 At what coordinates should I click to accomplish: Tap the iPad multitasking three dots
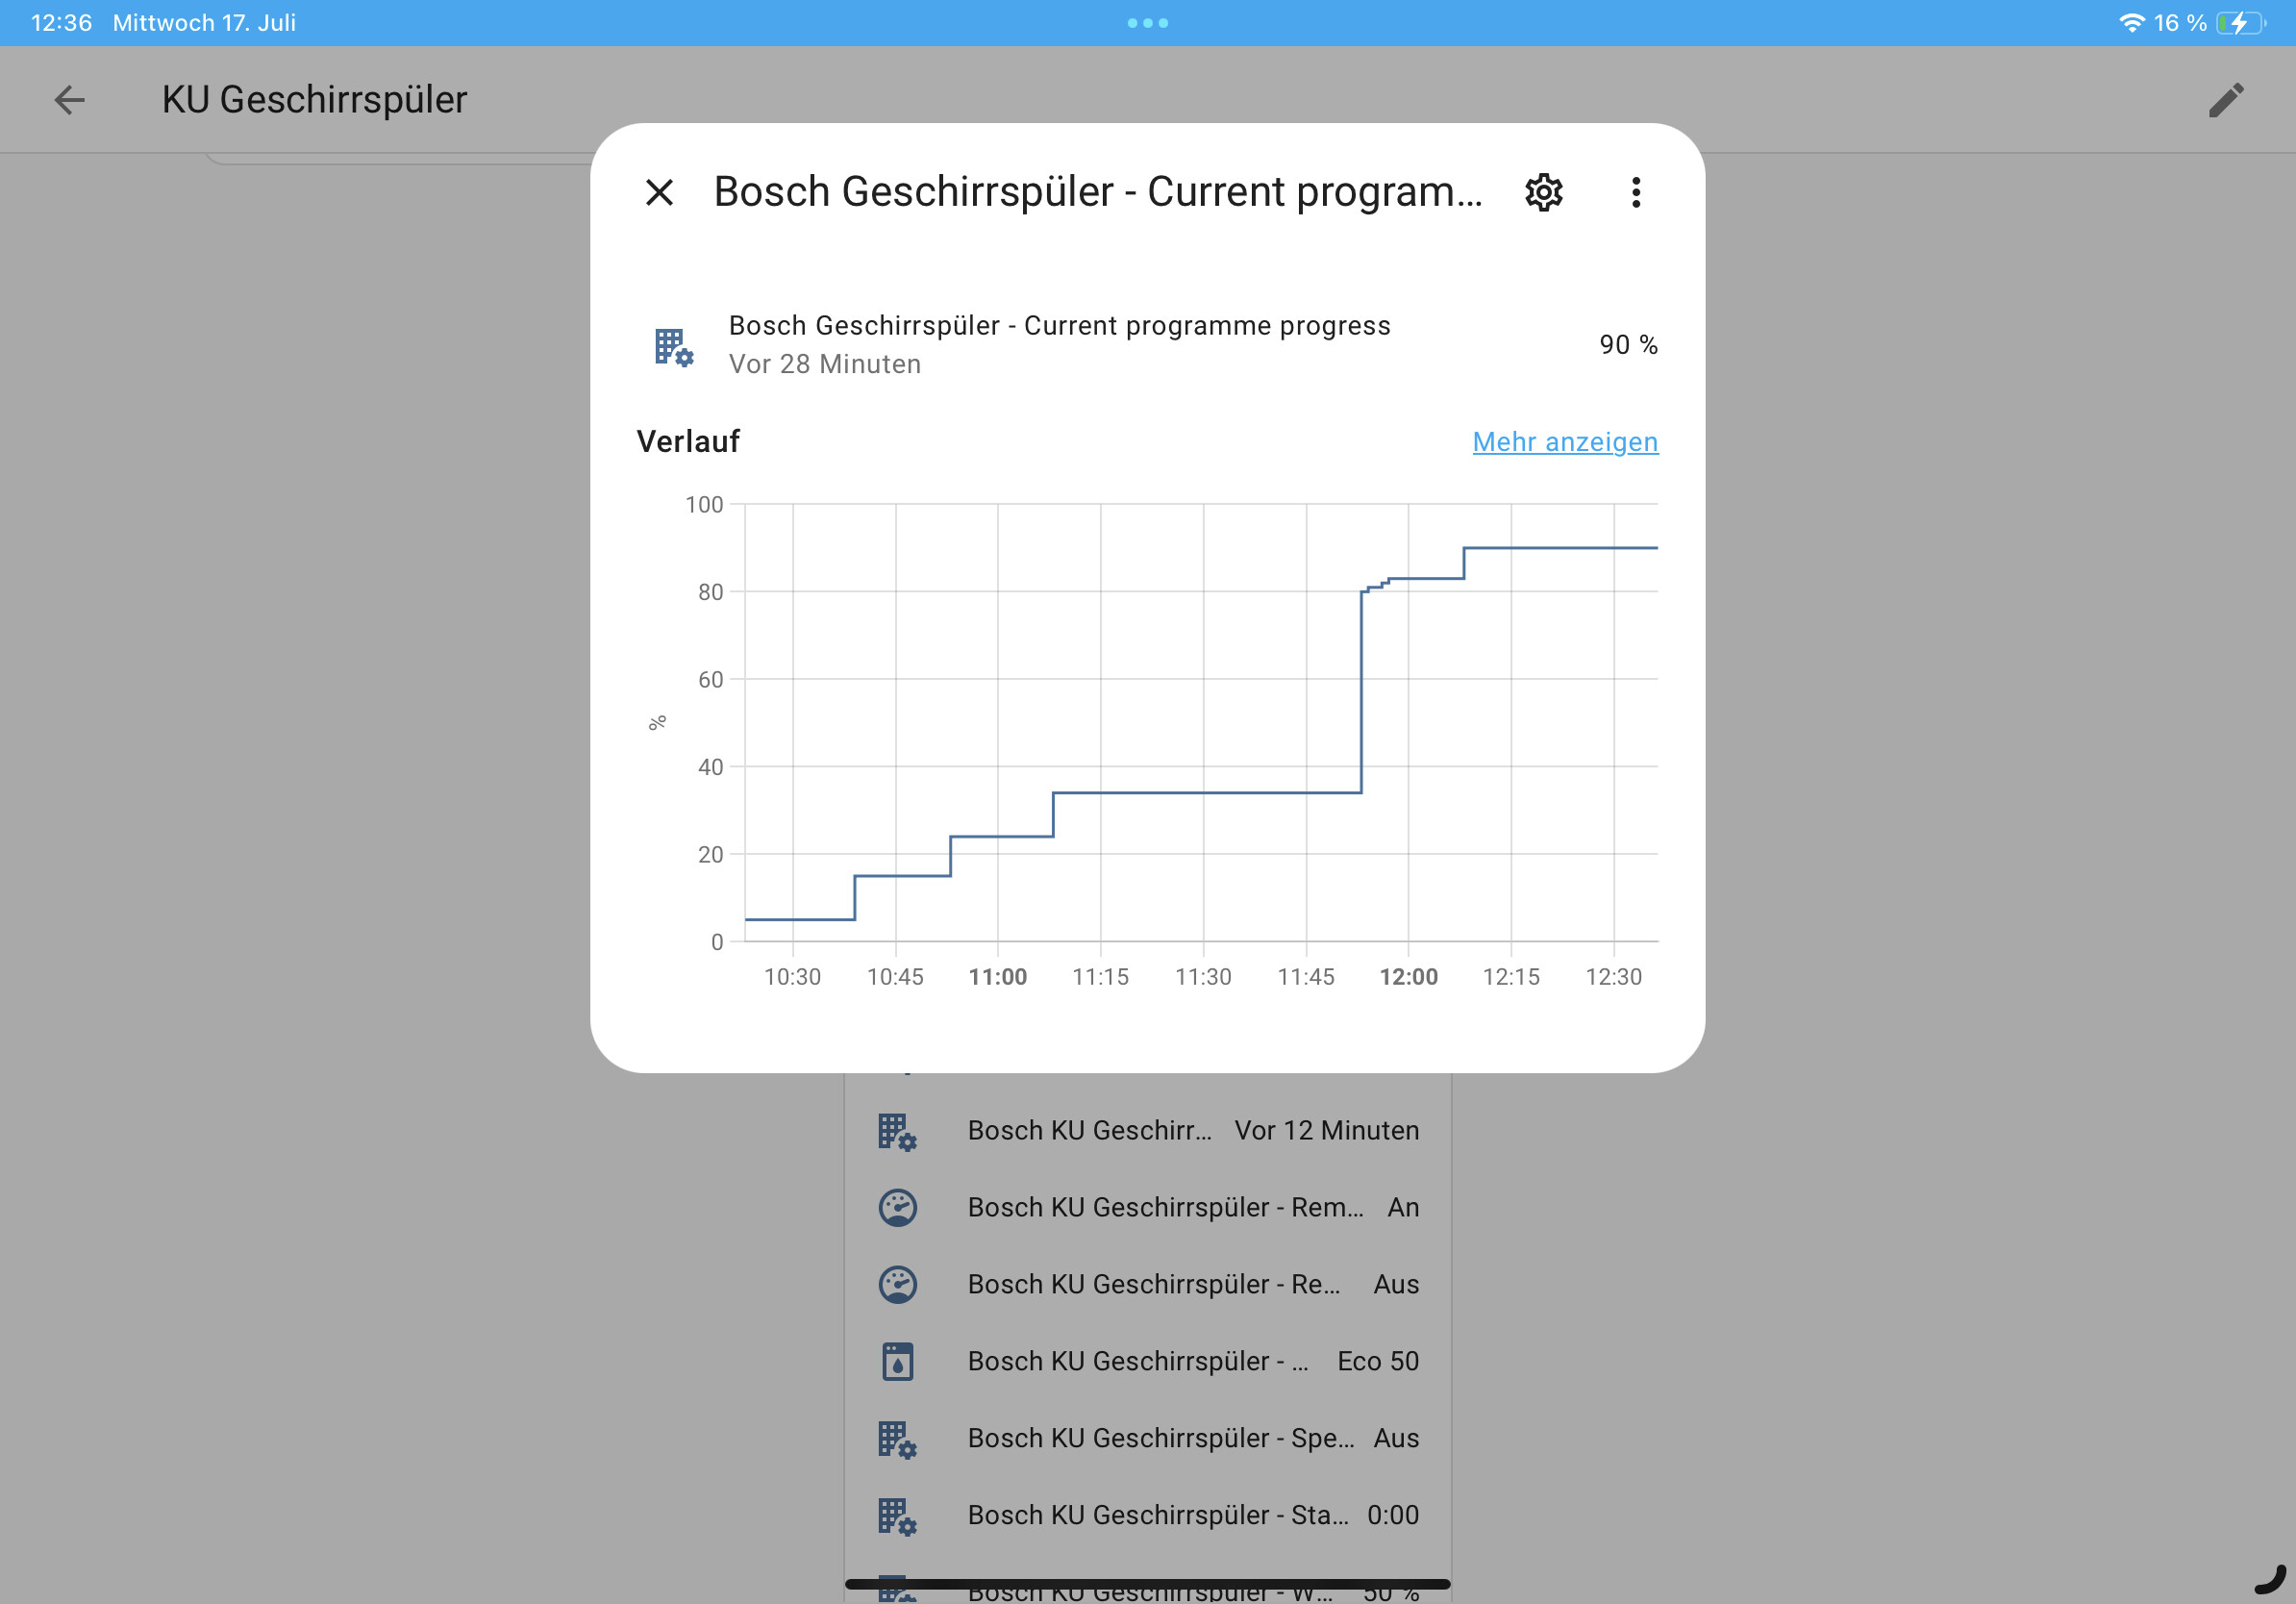click(1147, 23)
